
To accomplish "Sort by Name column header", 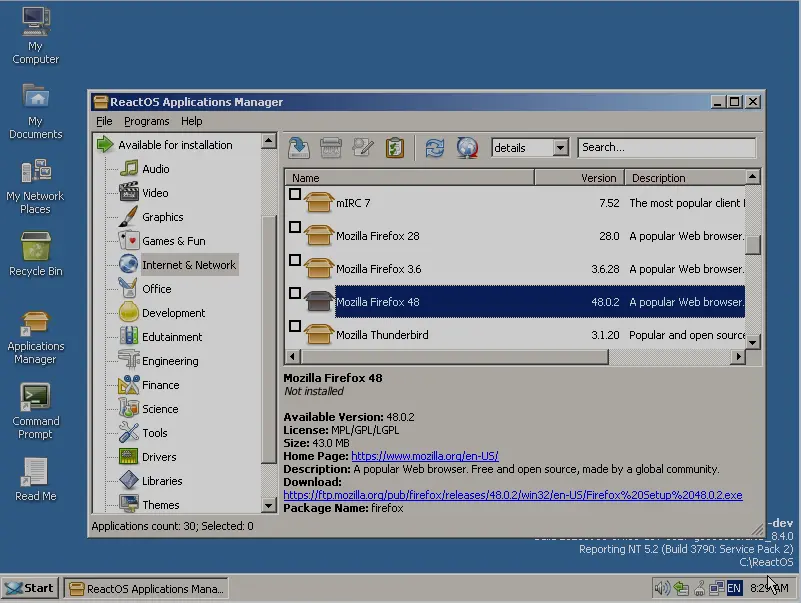I will (x=410, y=178).
